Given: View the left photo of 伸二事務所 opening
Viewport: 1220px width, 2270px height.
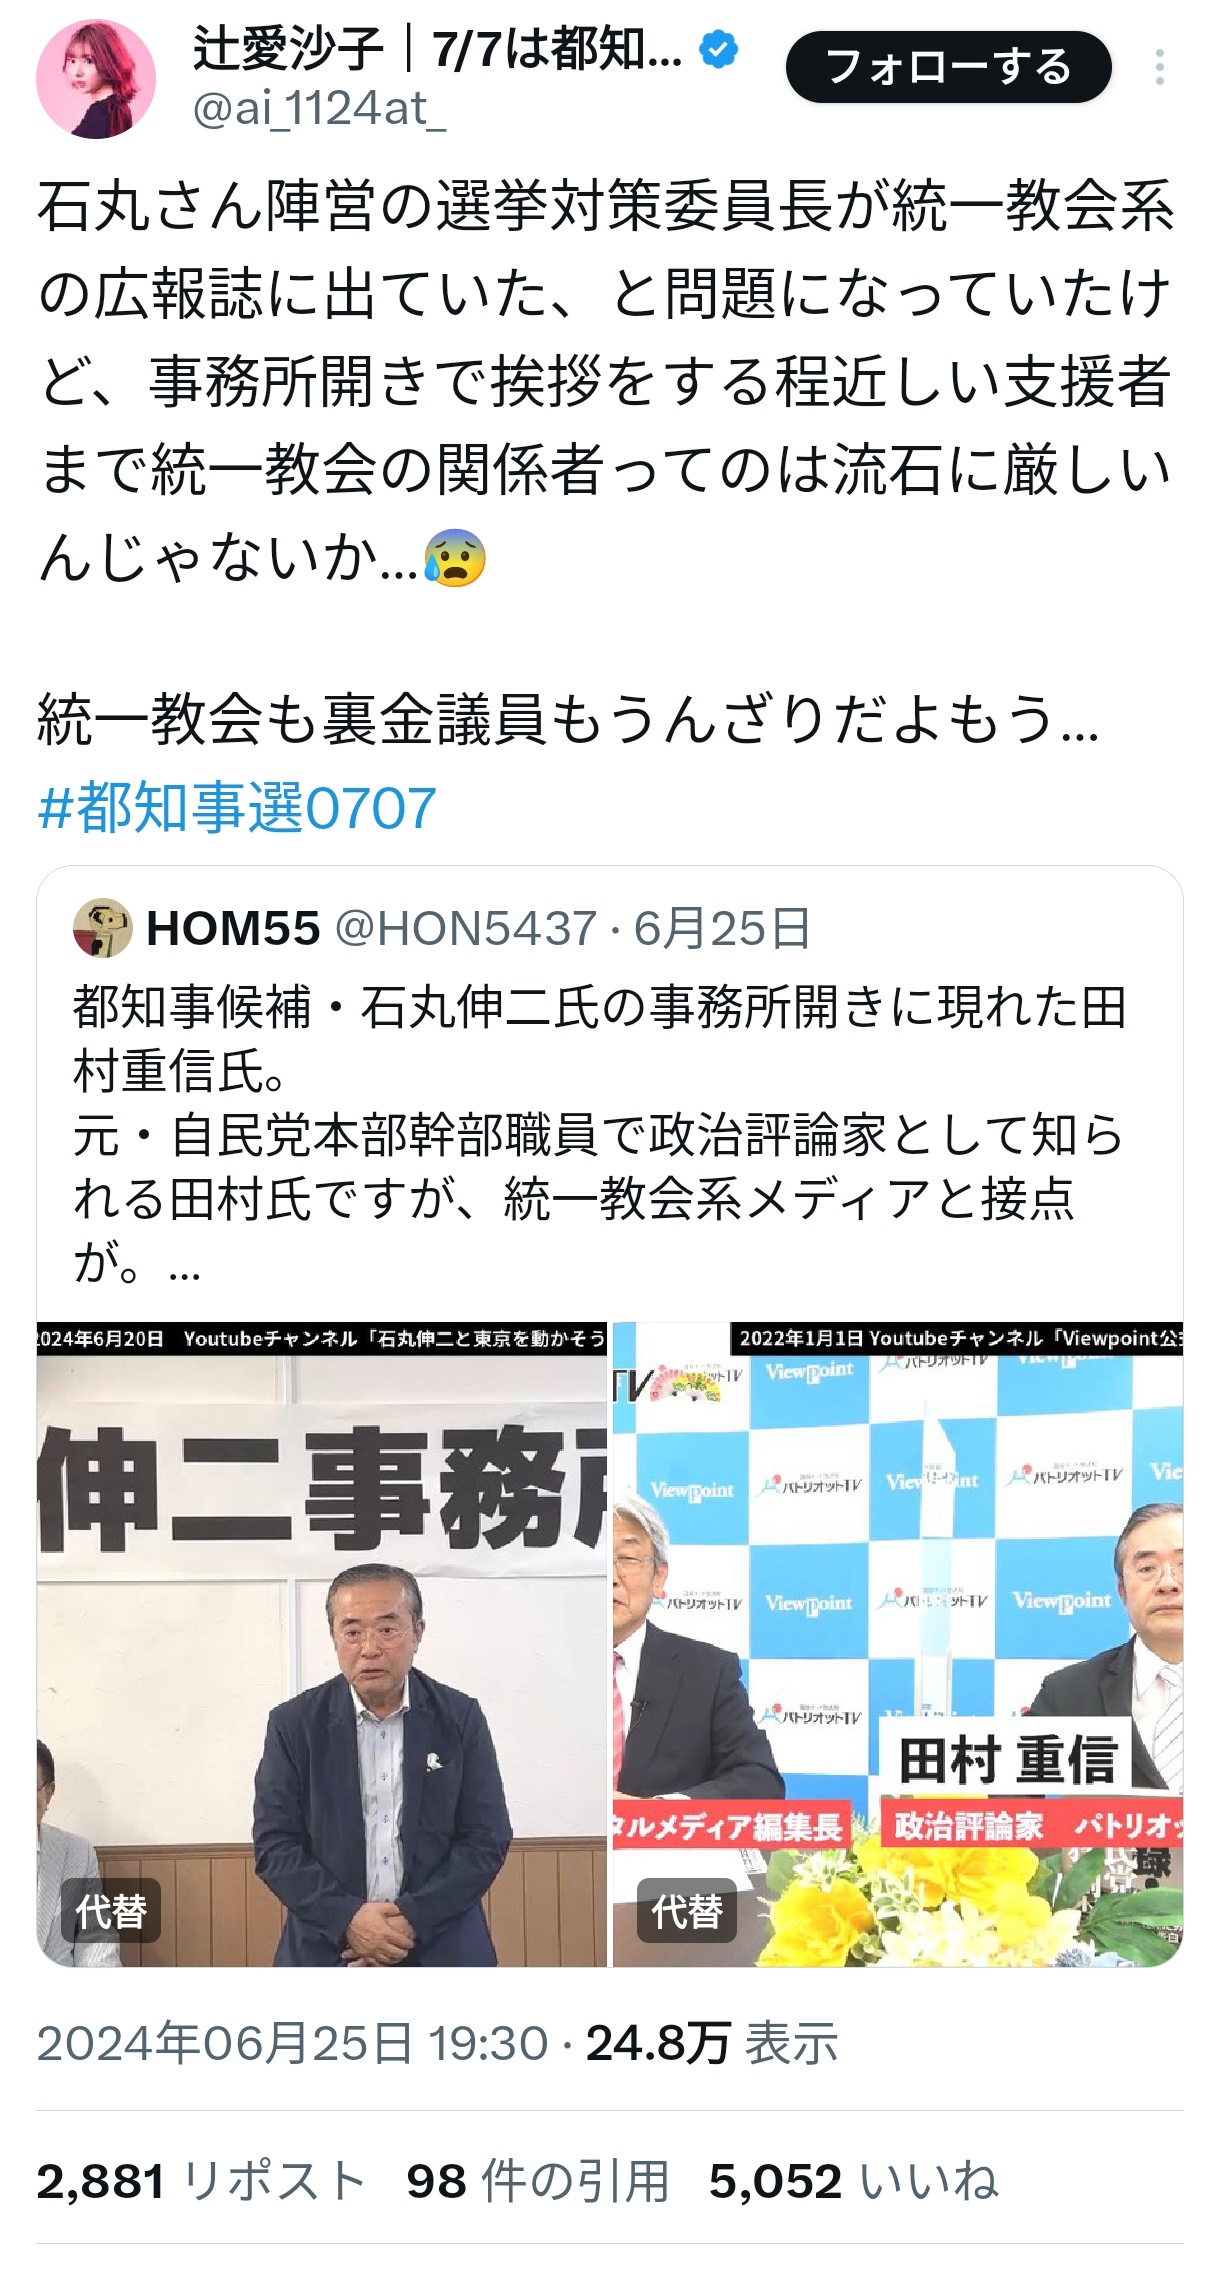Looking at the screenshot, I should click(x=322, y=1644).
